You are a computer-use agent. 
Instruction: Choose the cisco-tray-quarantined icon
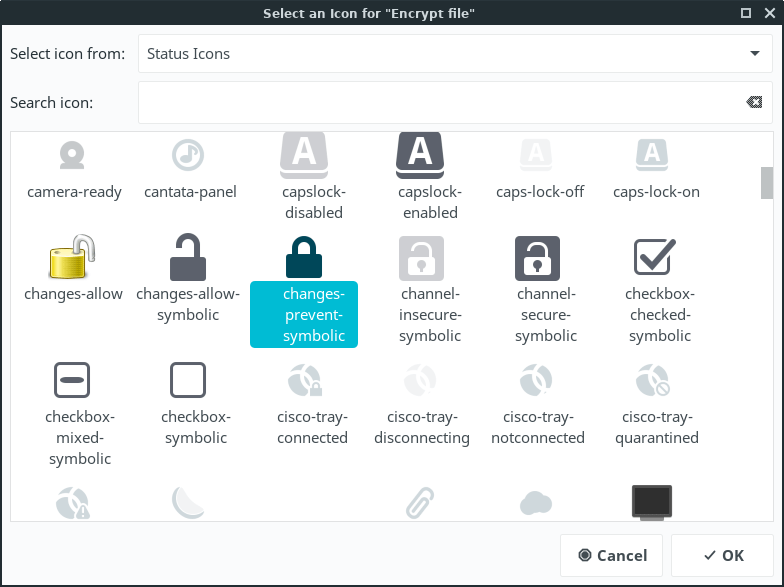click(655, 381)
